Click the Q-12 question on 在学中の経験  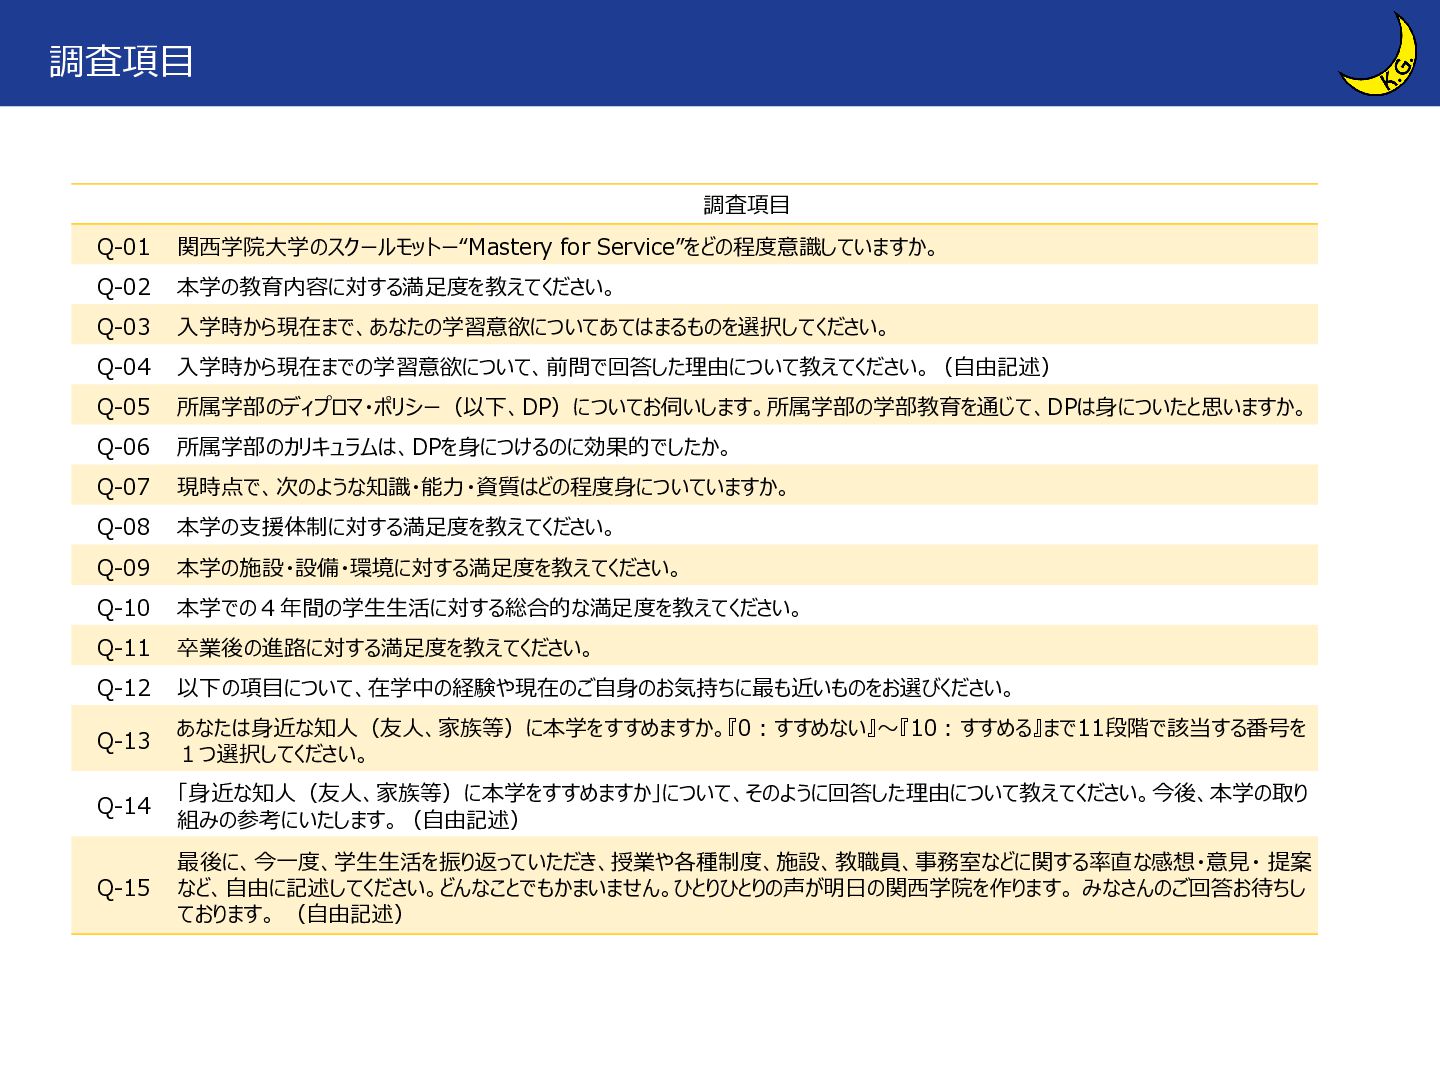coord(597,688)
